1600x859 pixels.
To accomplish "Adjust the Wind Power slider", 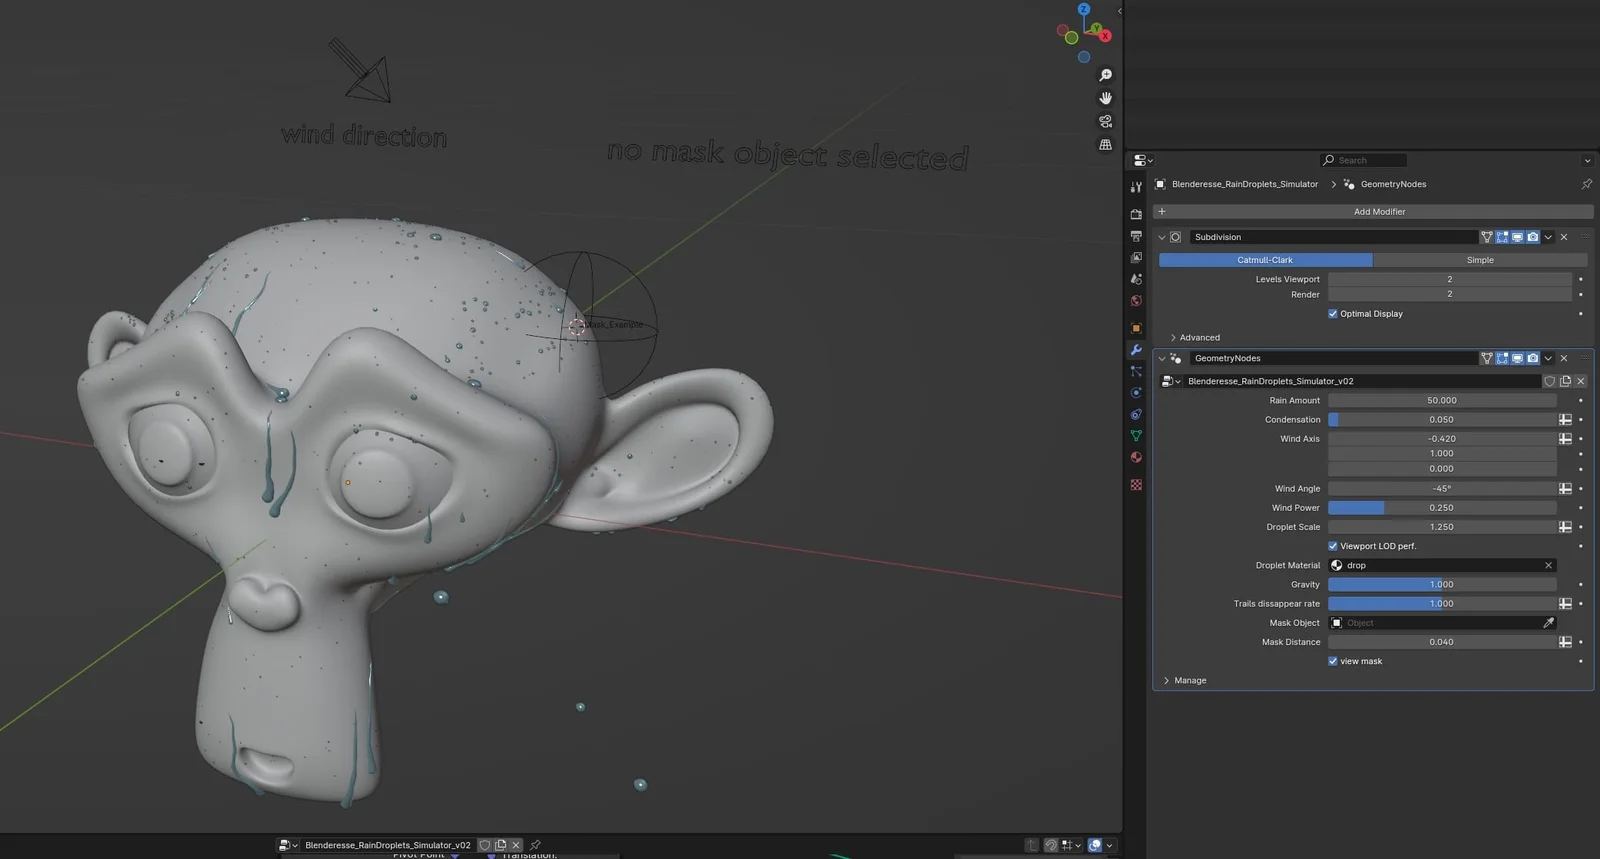I will [1441, 508].
